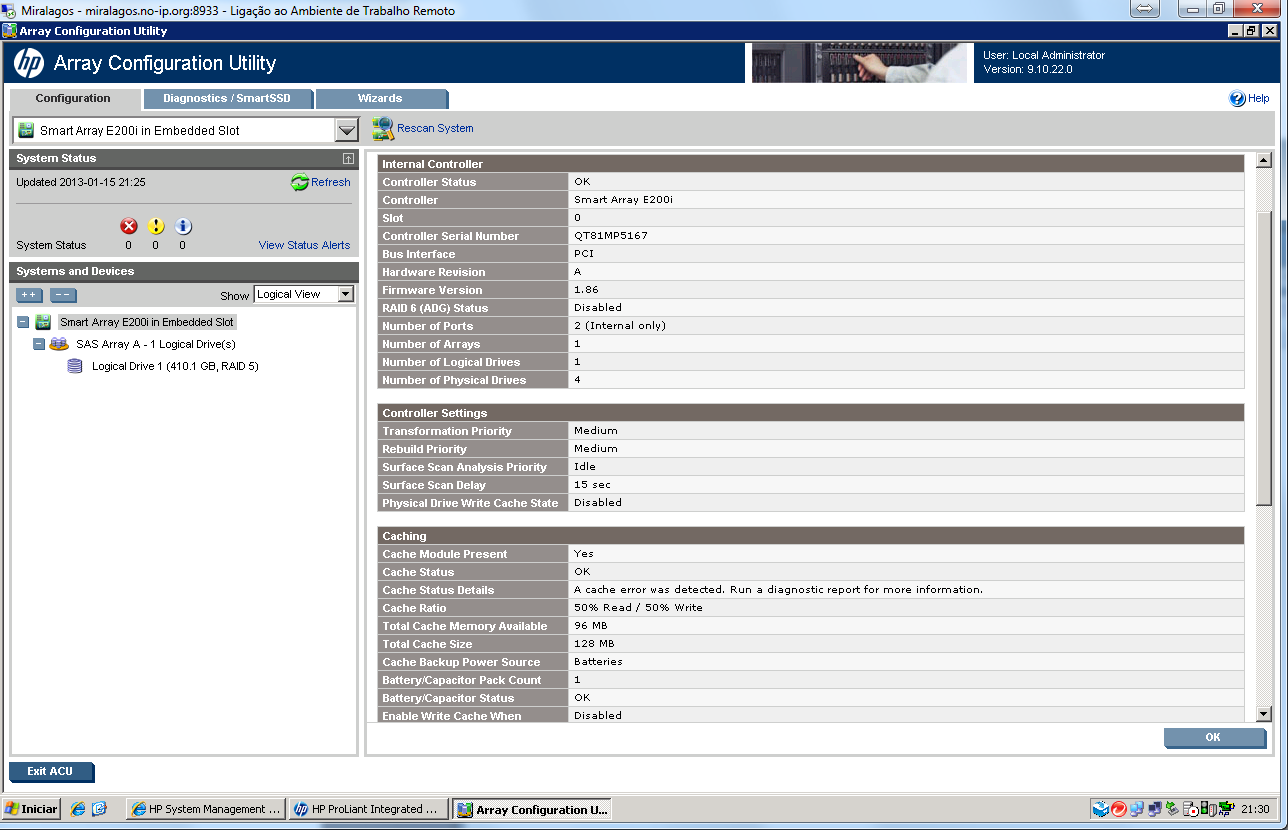Screen dimensions: 1288x830
Task: Select SAS Array A - 1 Logical Drive(s)
Action: pyautogui.click(x=156, y=344)
